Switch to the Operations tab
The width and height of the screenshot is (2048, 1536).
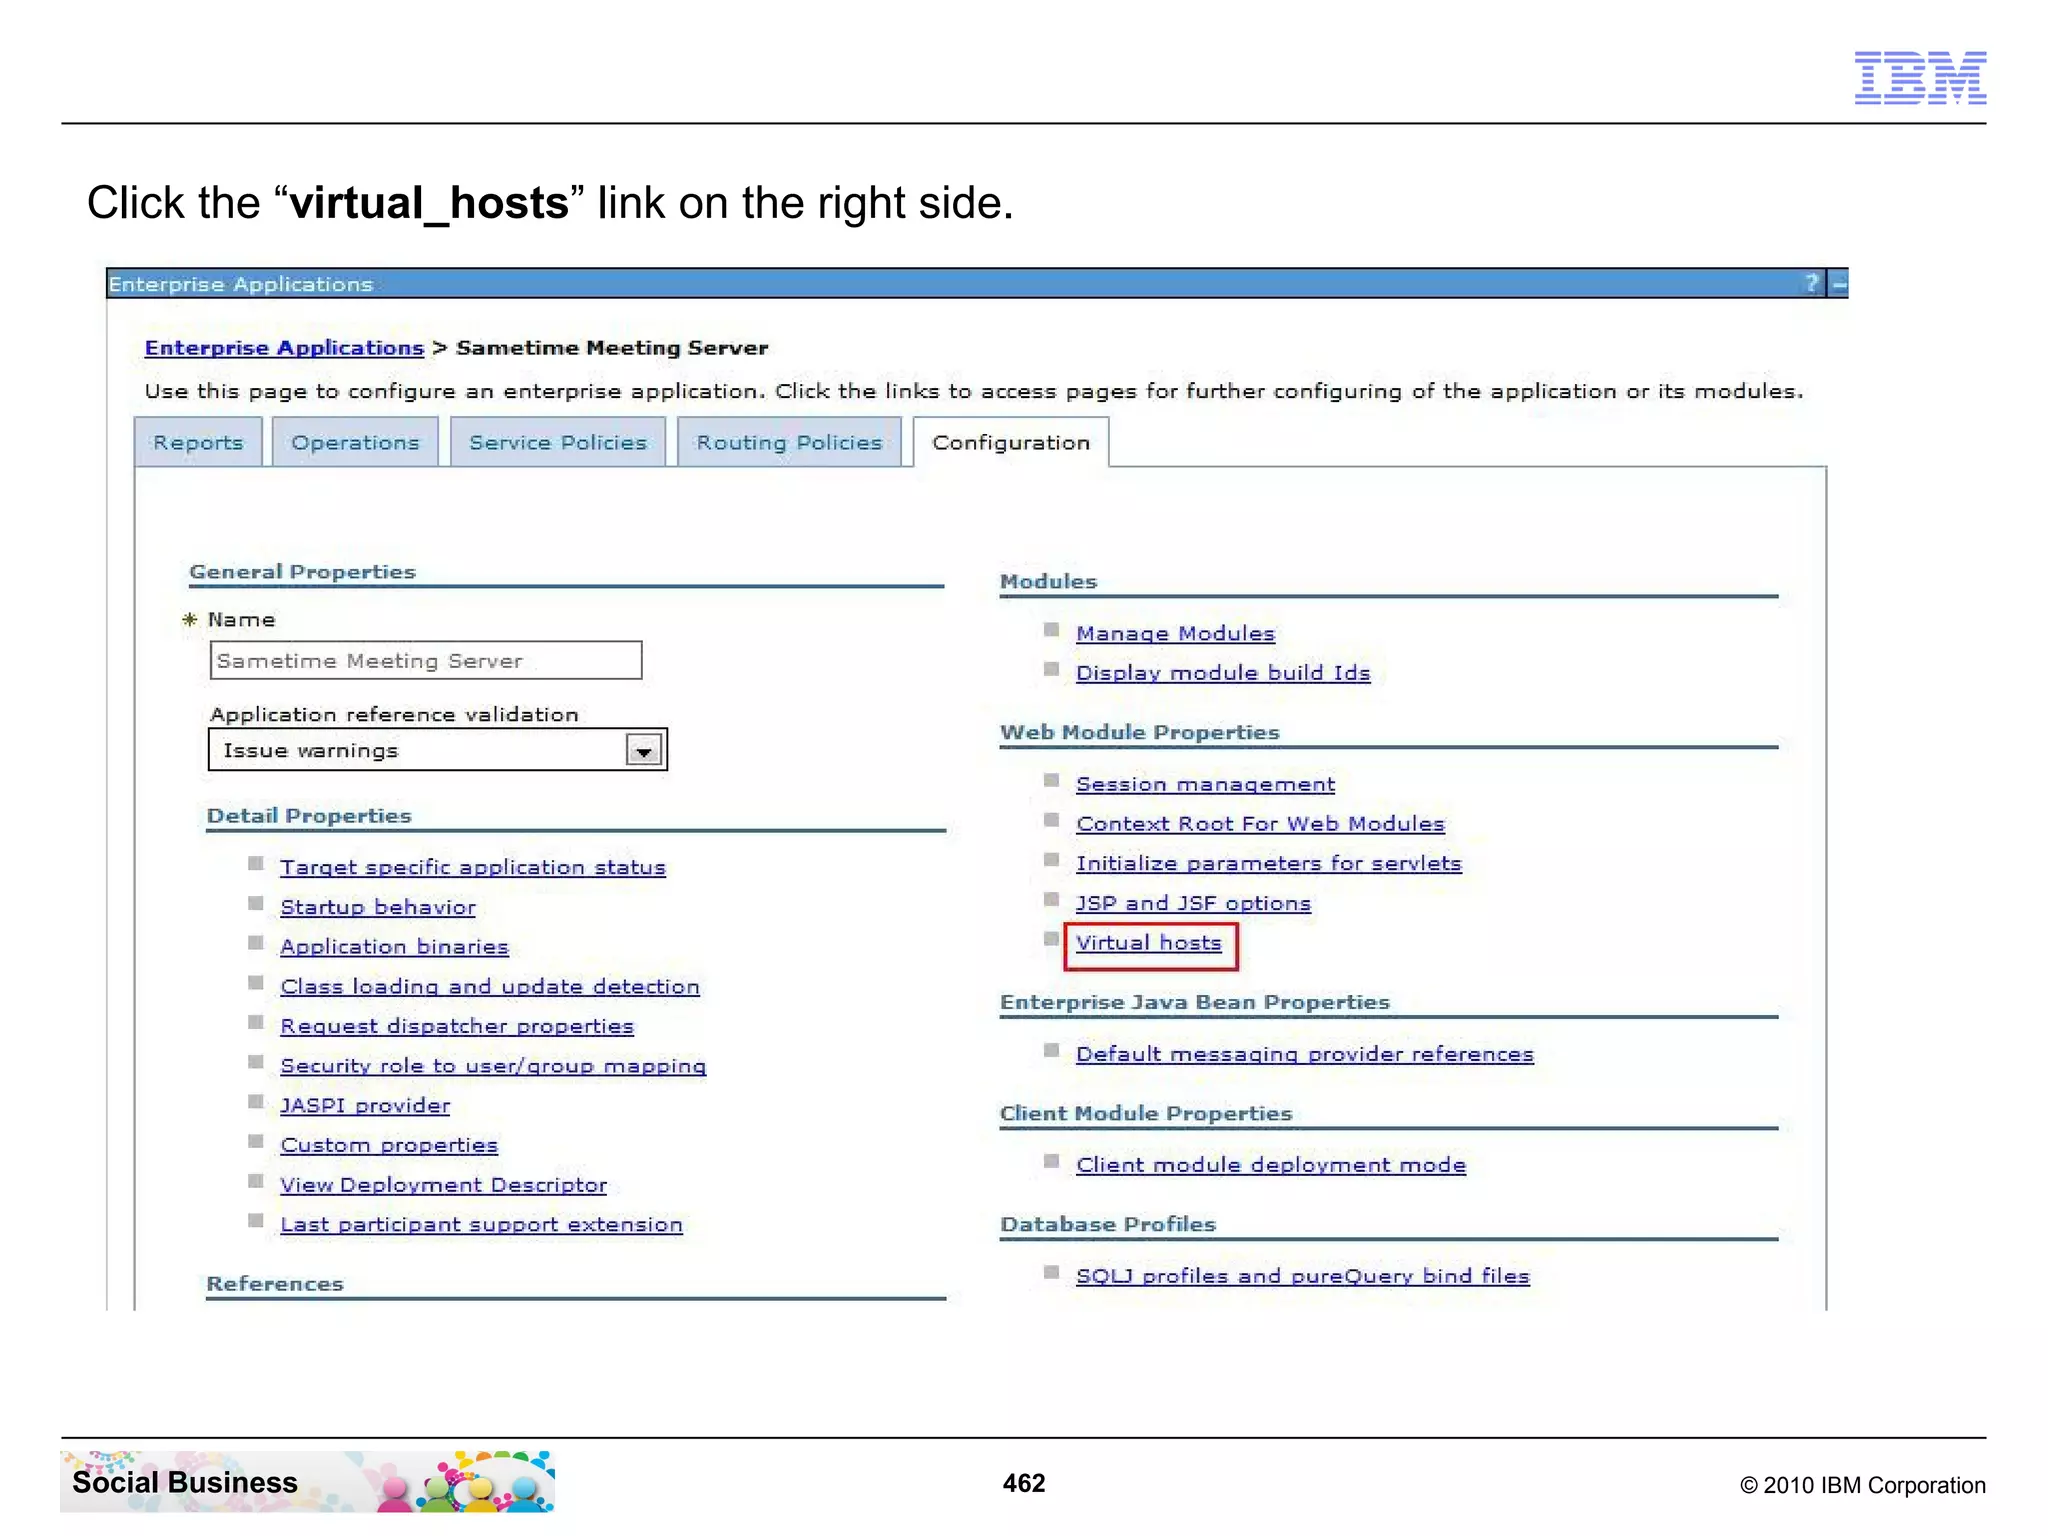355,443
